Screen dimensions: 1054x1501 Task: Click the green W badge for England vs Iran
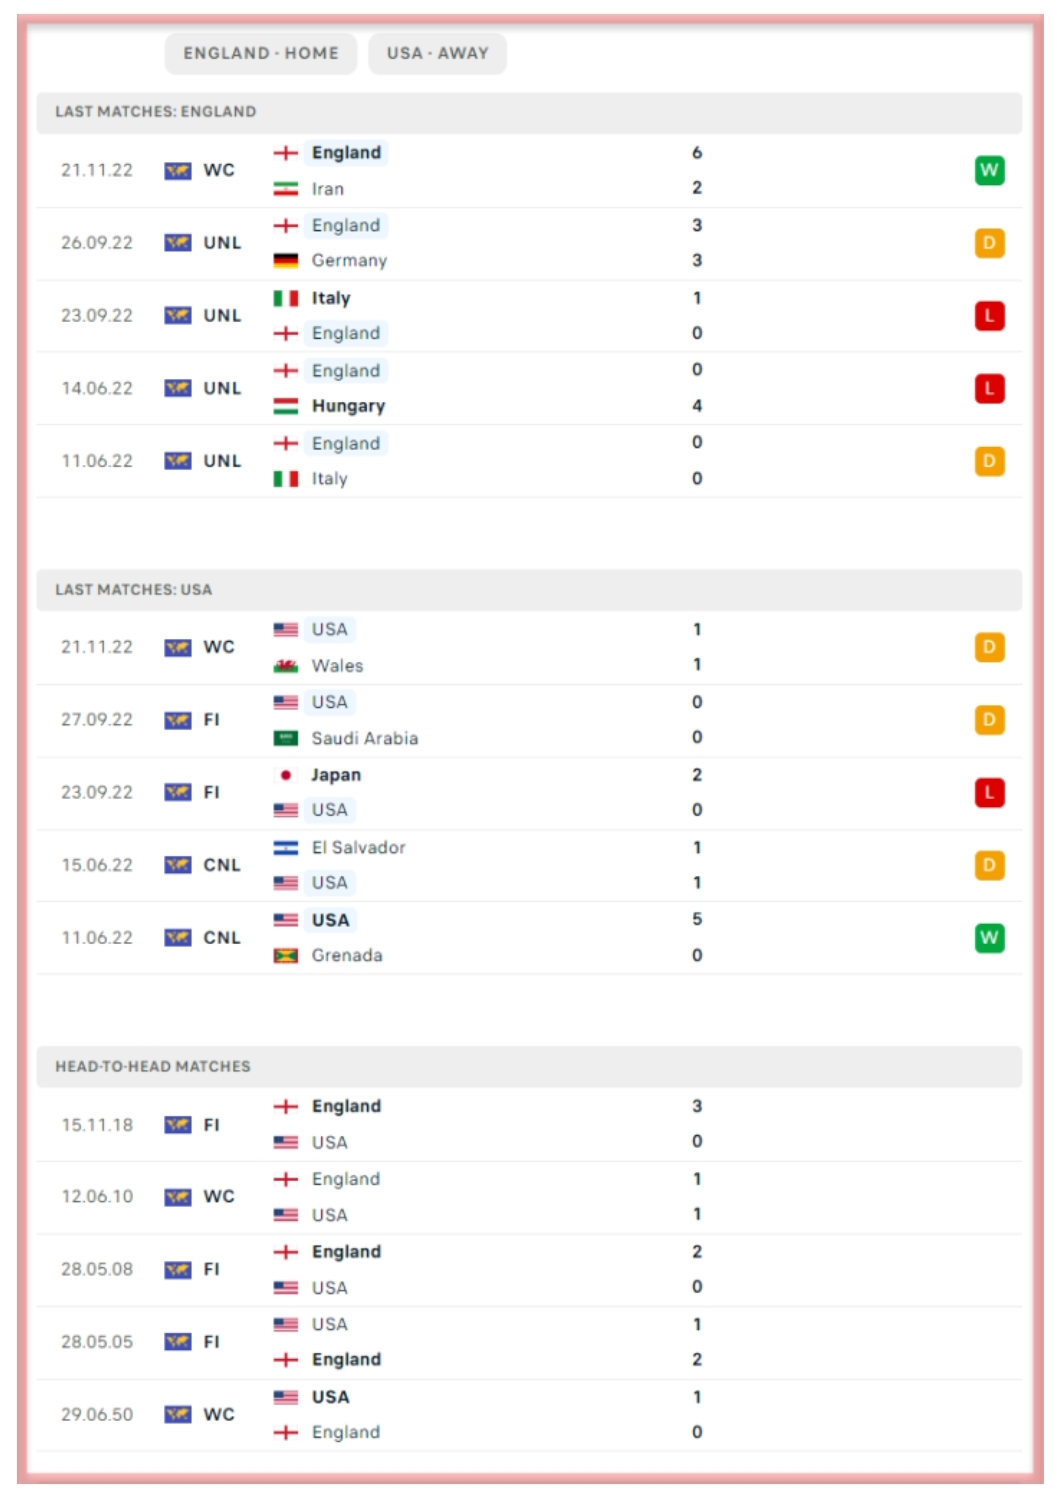989,170
